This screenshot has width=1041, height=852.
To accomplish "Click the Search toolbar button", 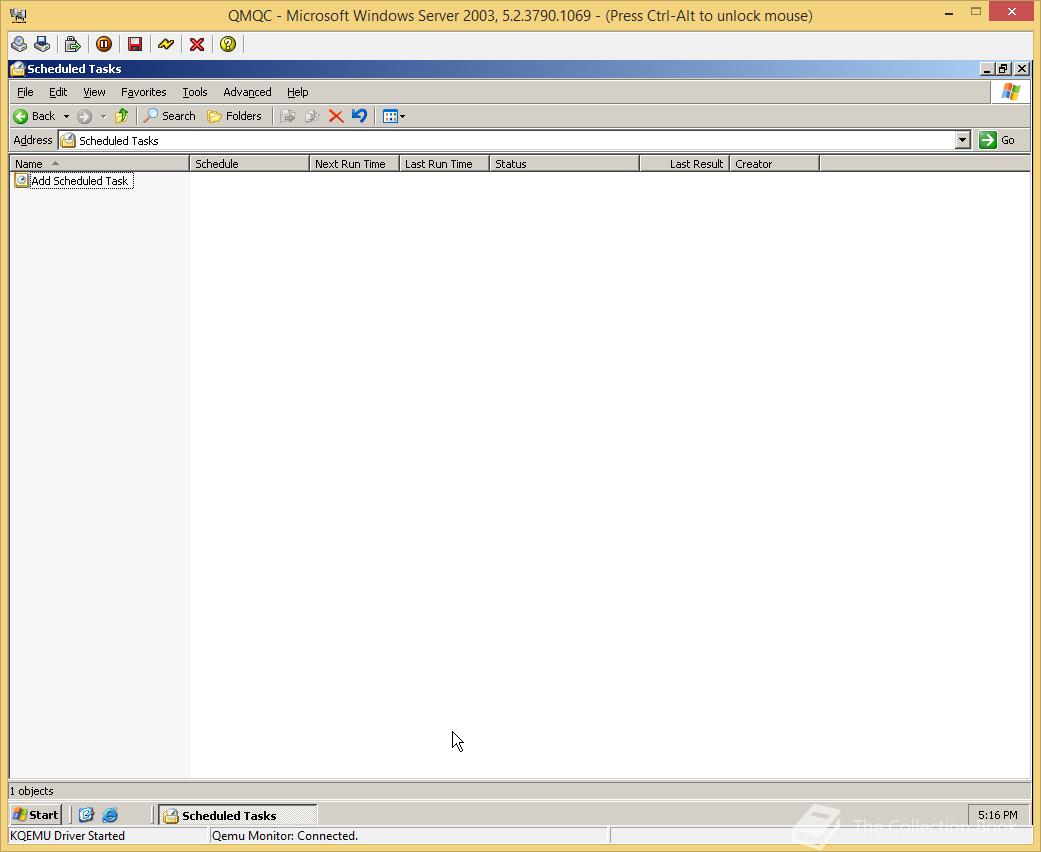I will tap(170, 116).
